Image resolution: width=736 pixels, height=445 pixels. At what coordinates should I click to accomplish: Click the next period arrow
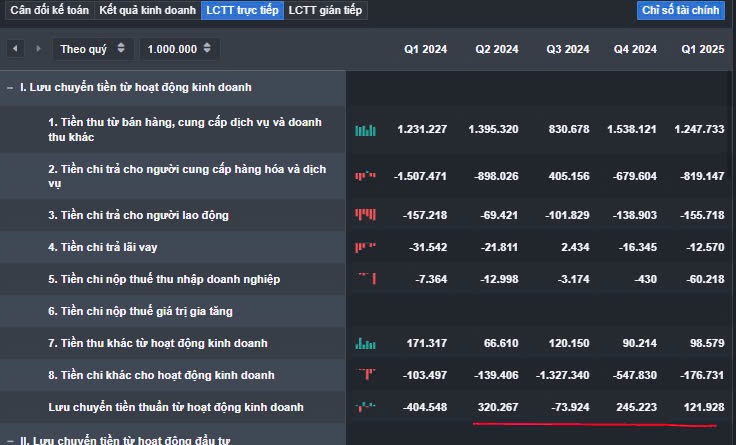click(x=38, y=48)
